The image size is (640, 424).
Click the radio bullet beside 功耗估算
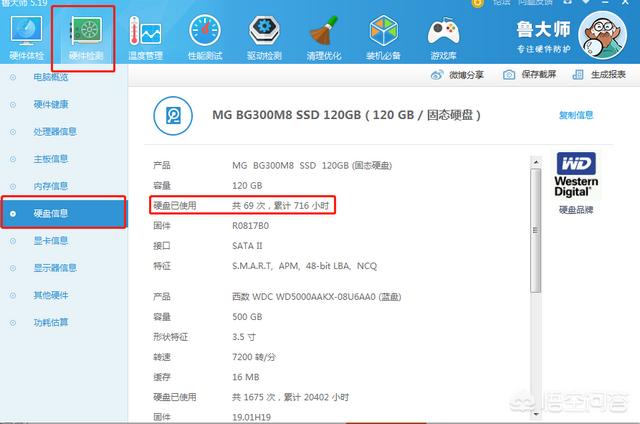pos(13,323)
